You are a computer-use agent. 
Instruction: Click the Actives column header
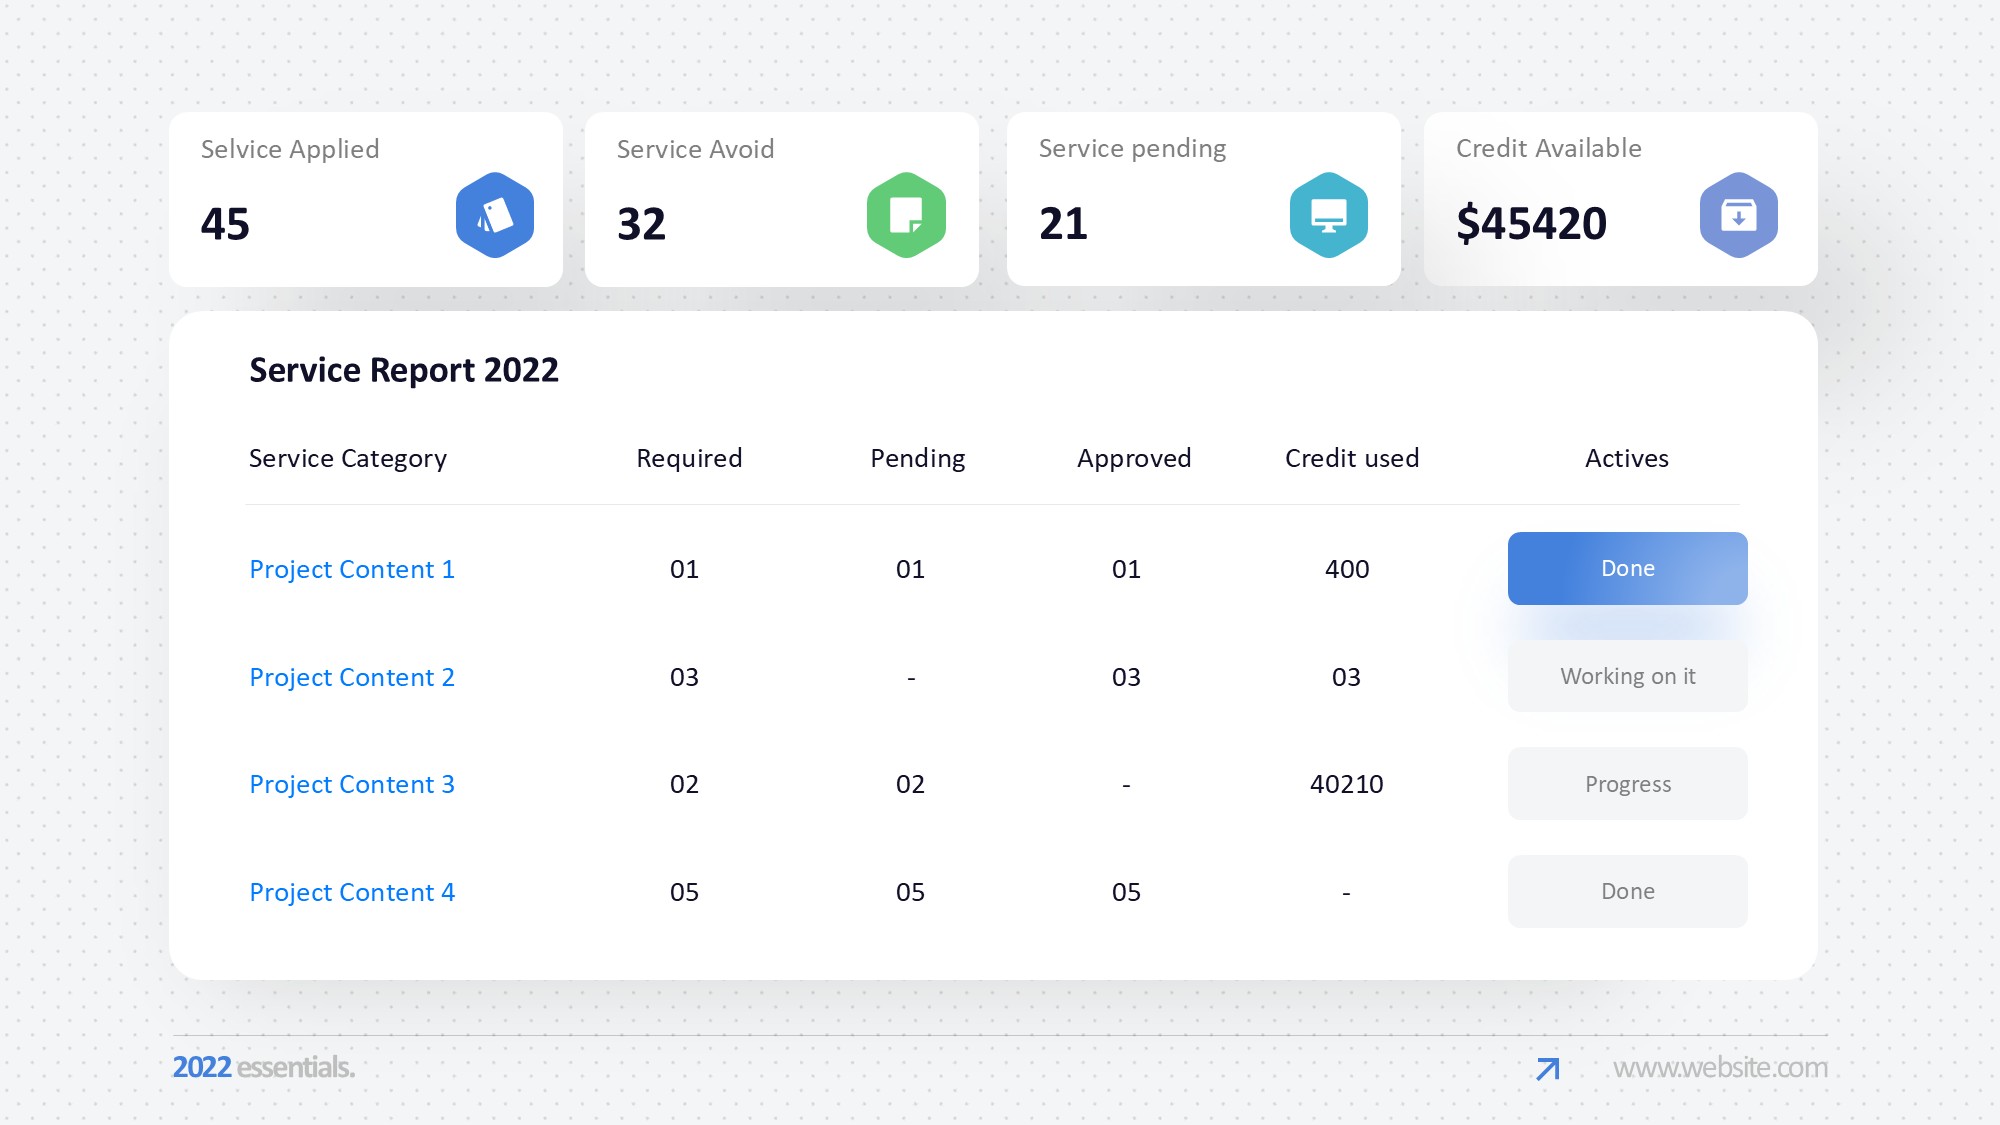point(1626,458)
